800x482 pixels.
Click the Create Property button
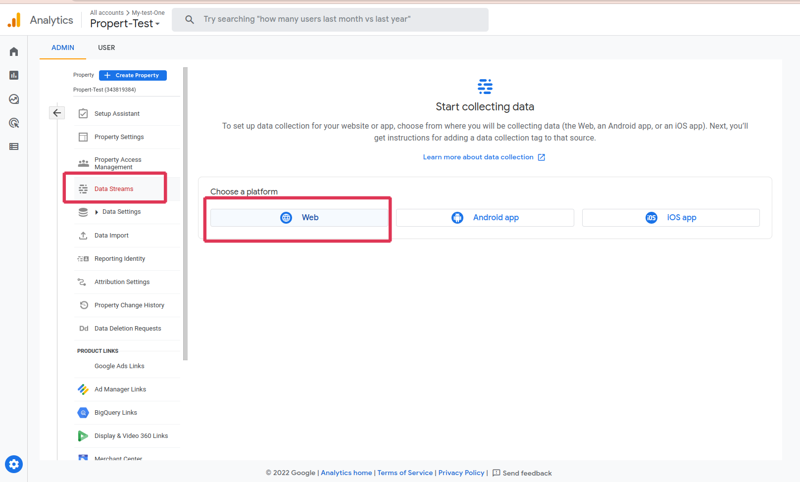pyautogui.click(x=133, y=75)
